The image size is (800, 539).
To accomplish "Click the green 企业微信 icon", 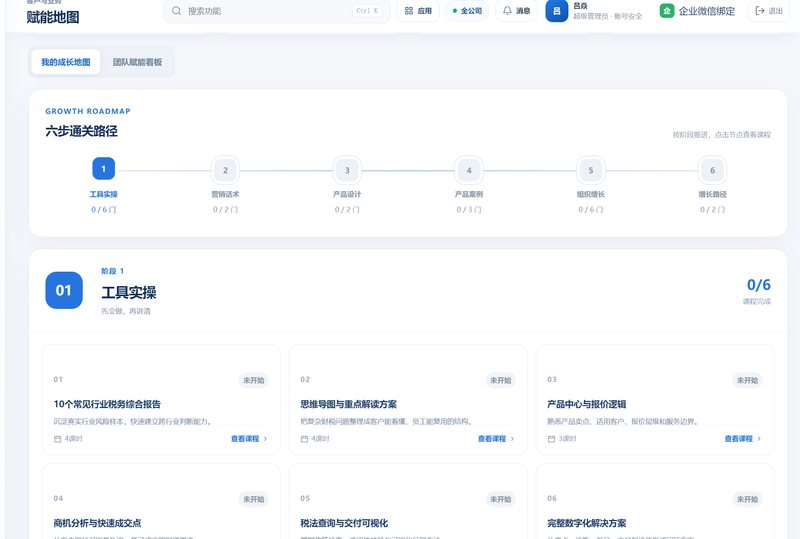I will [x=667, y=11].
